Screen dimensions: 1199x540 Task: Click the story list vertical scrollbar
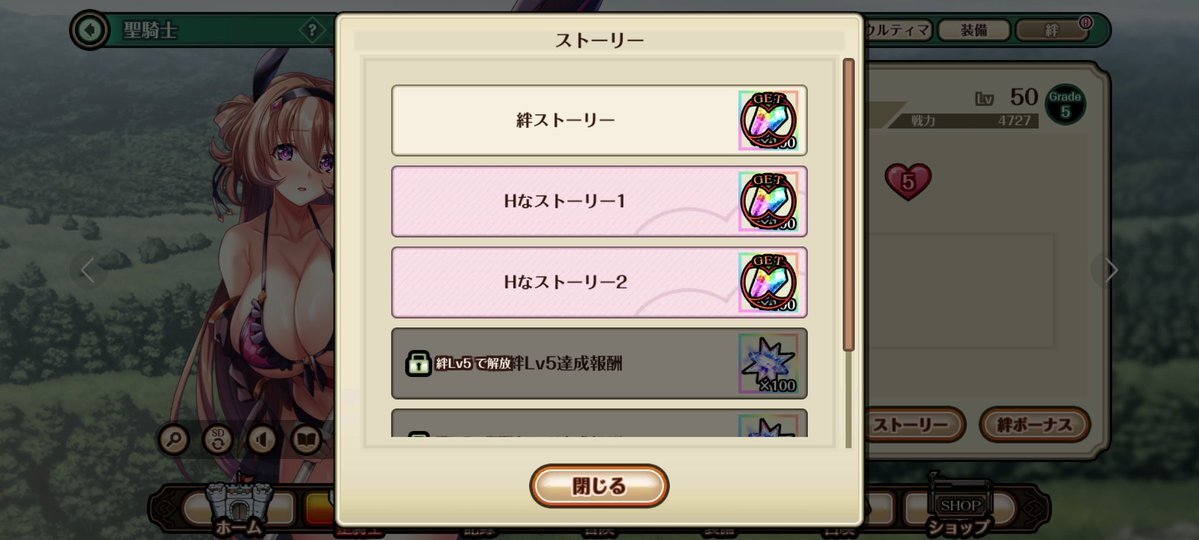pos(848,252)
